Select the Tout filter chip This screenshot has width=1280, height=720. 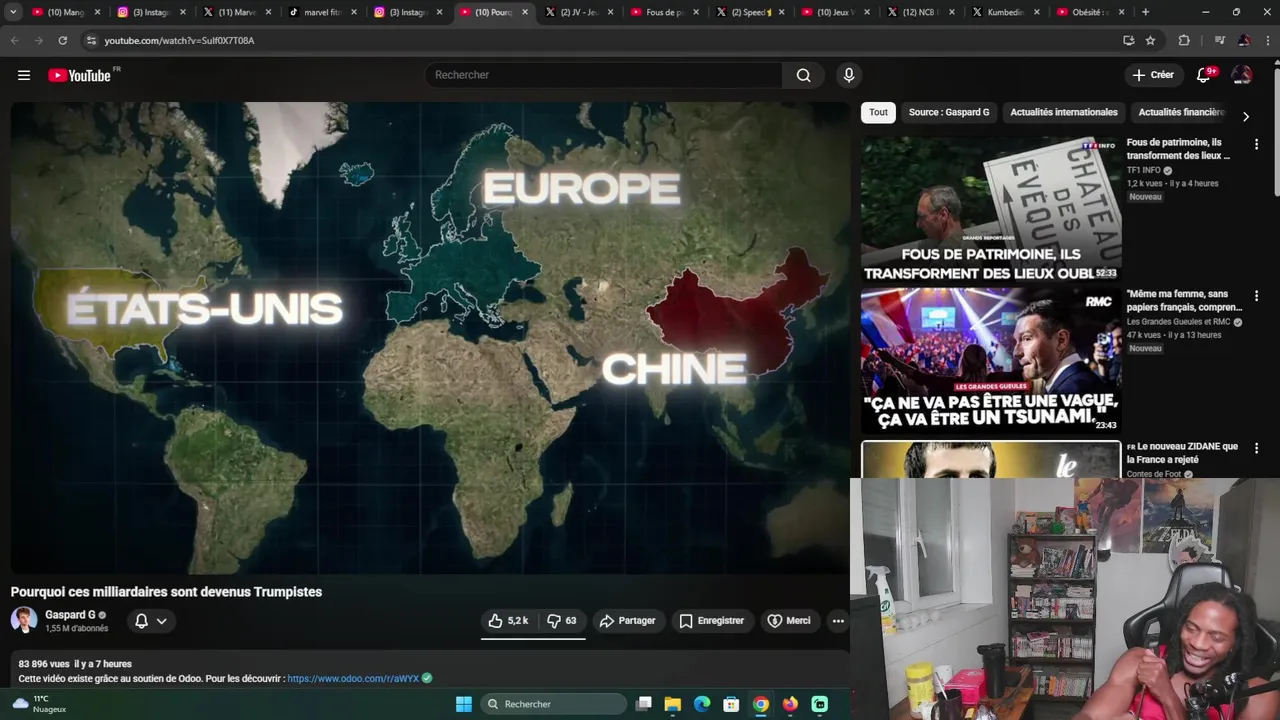878,112
